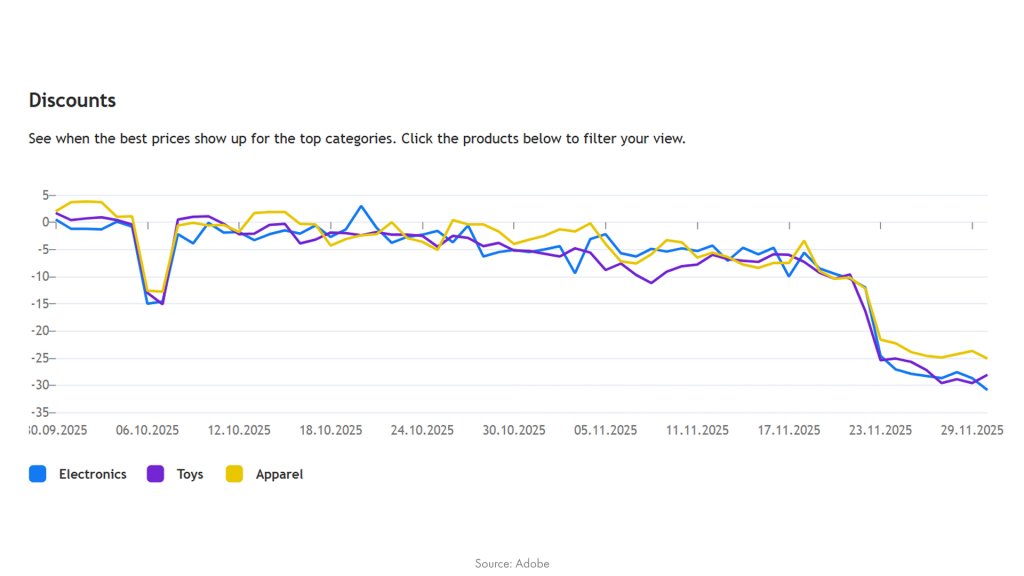Click the 11.11.2025 date label
This screenshot has width=1024, height=576.
pos(697,430)
